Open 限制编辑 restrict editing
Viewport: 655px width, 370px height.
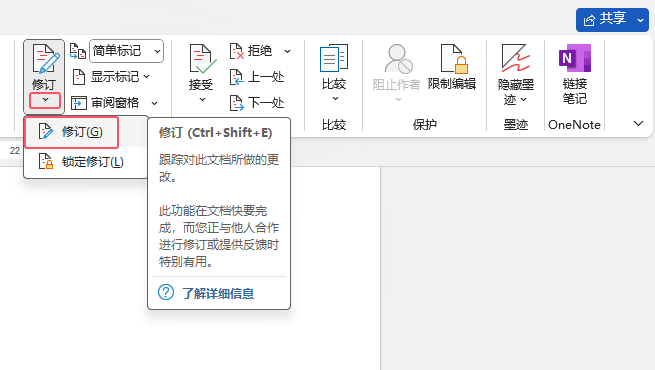[x=452, y=67]
